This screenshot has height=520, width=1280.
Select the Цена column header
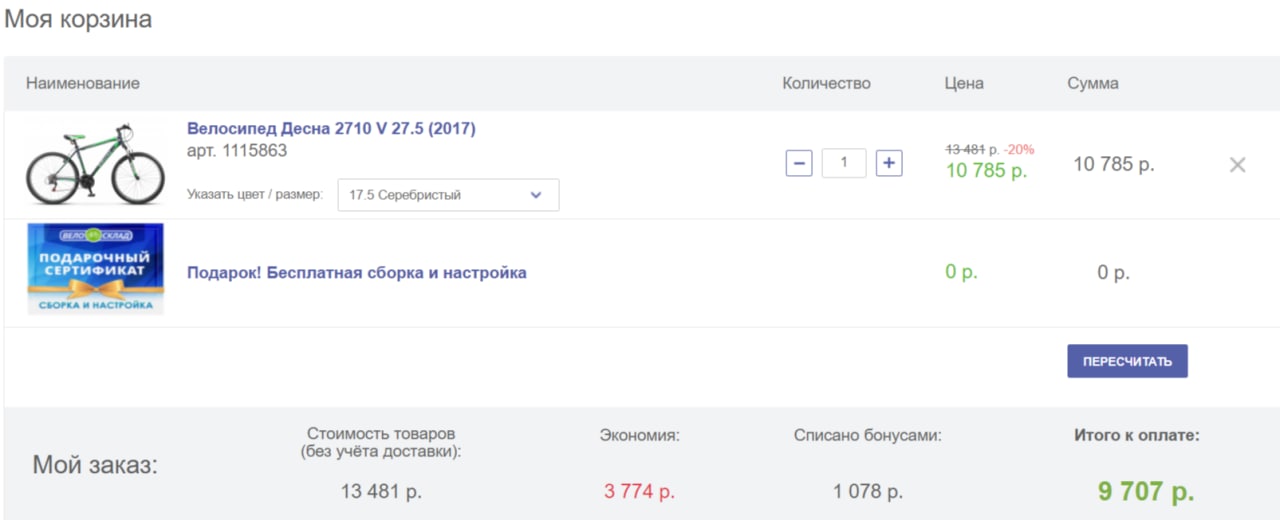[x=964, y=83]
